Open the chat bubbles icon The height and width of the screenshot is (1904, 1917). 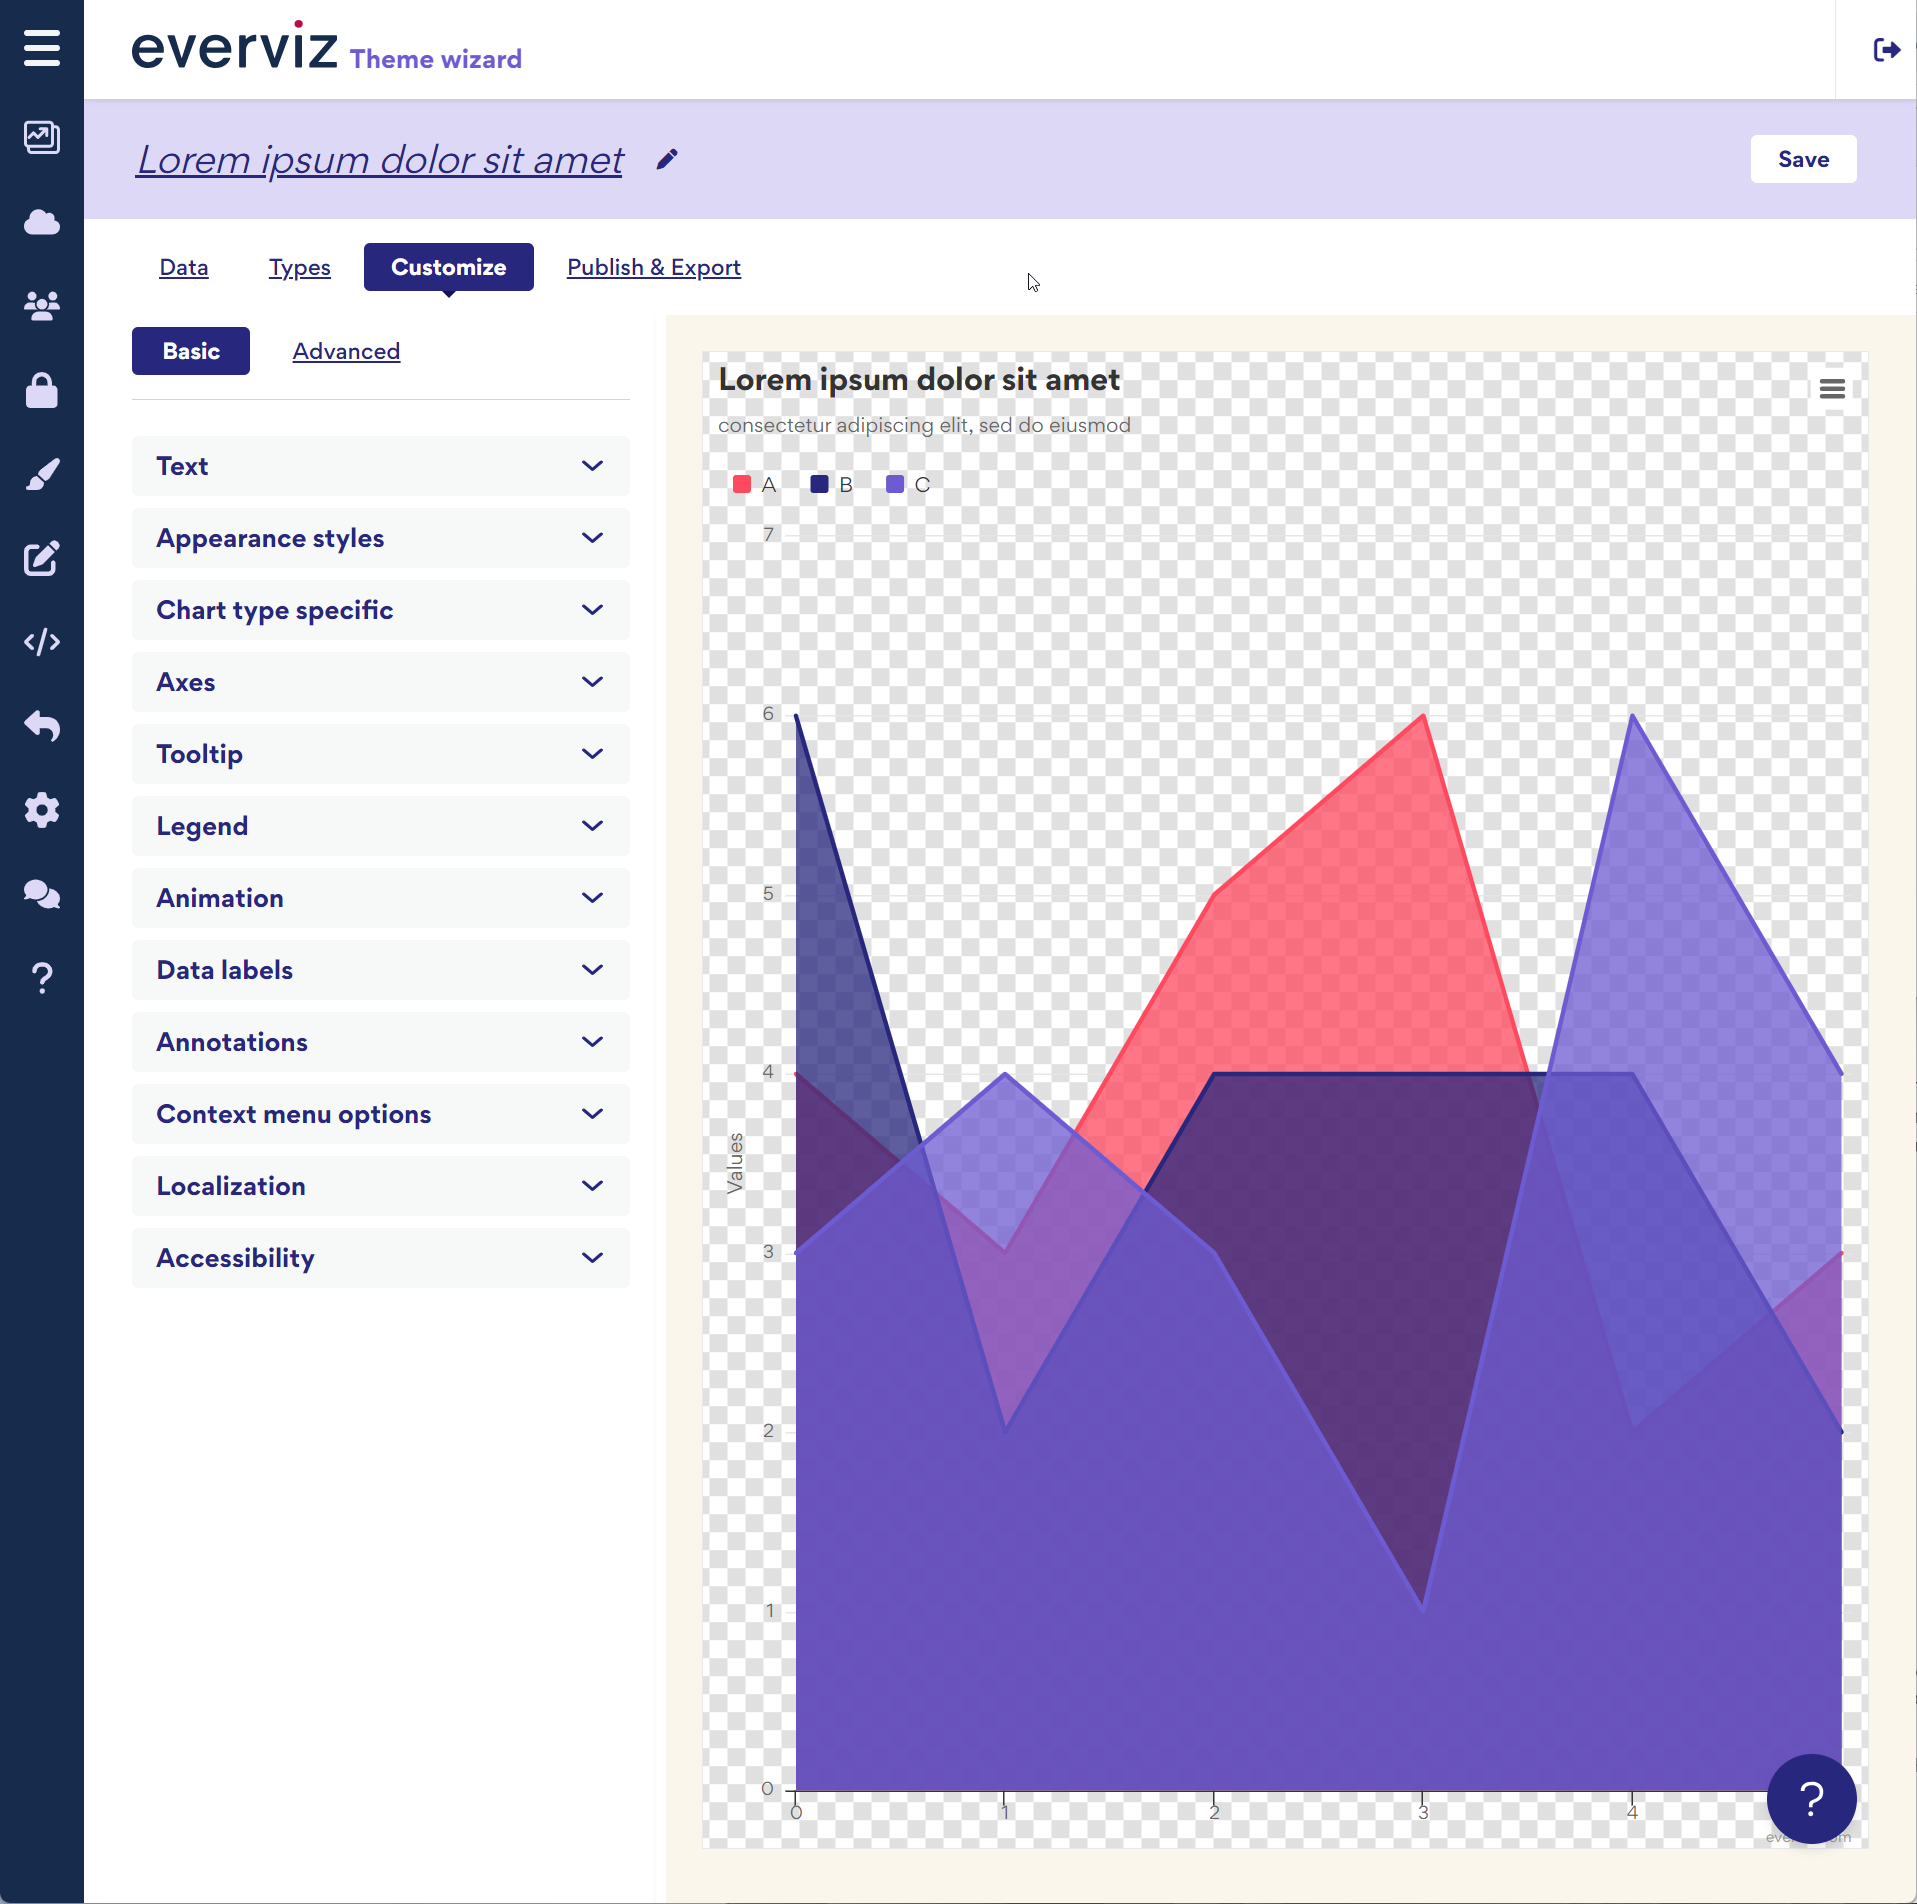pos(42,894)
